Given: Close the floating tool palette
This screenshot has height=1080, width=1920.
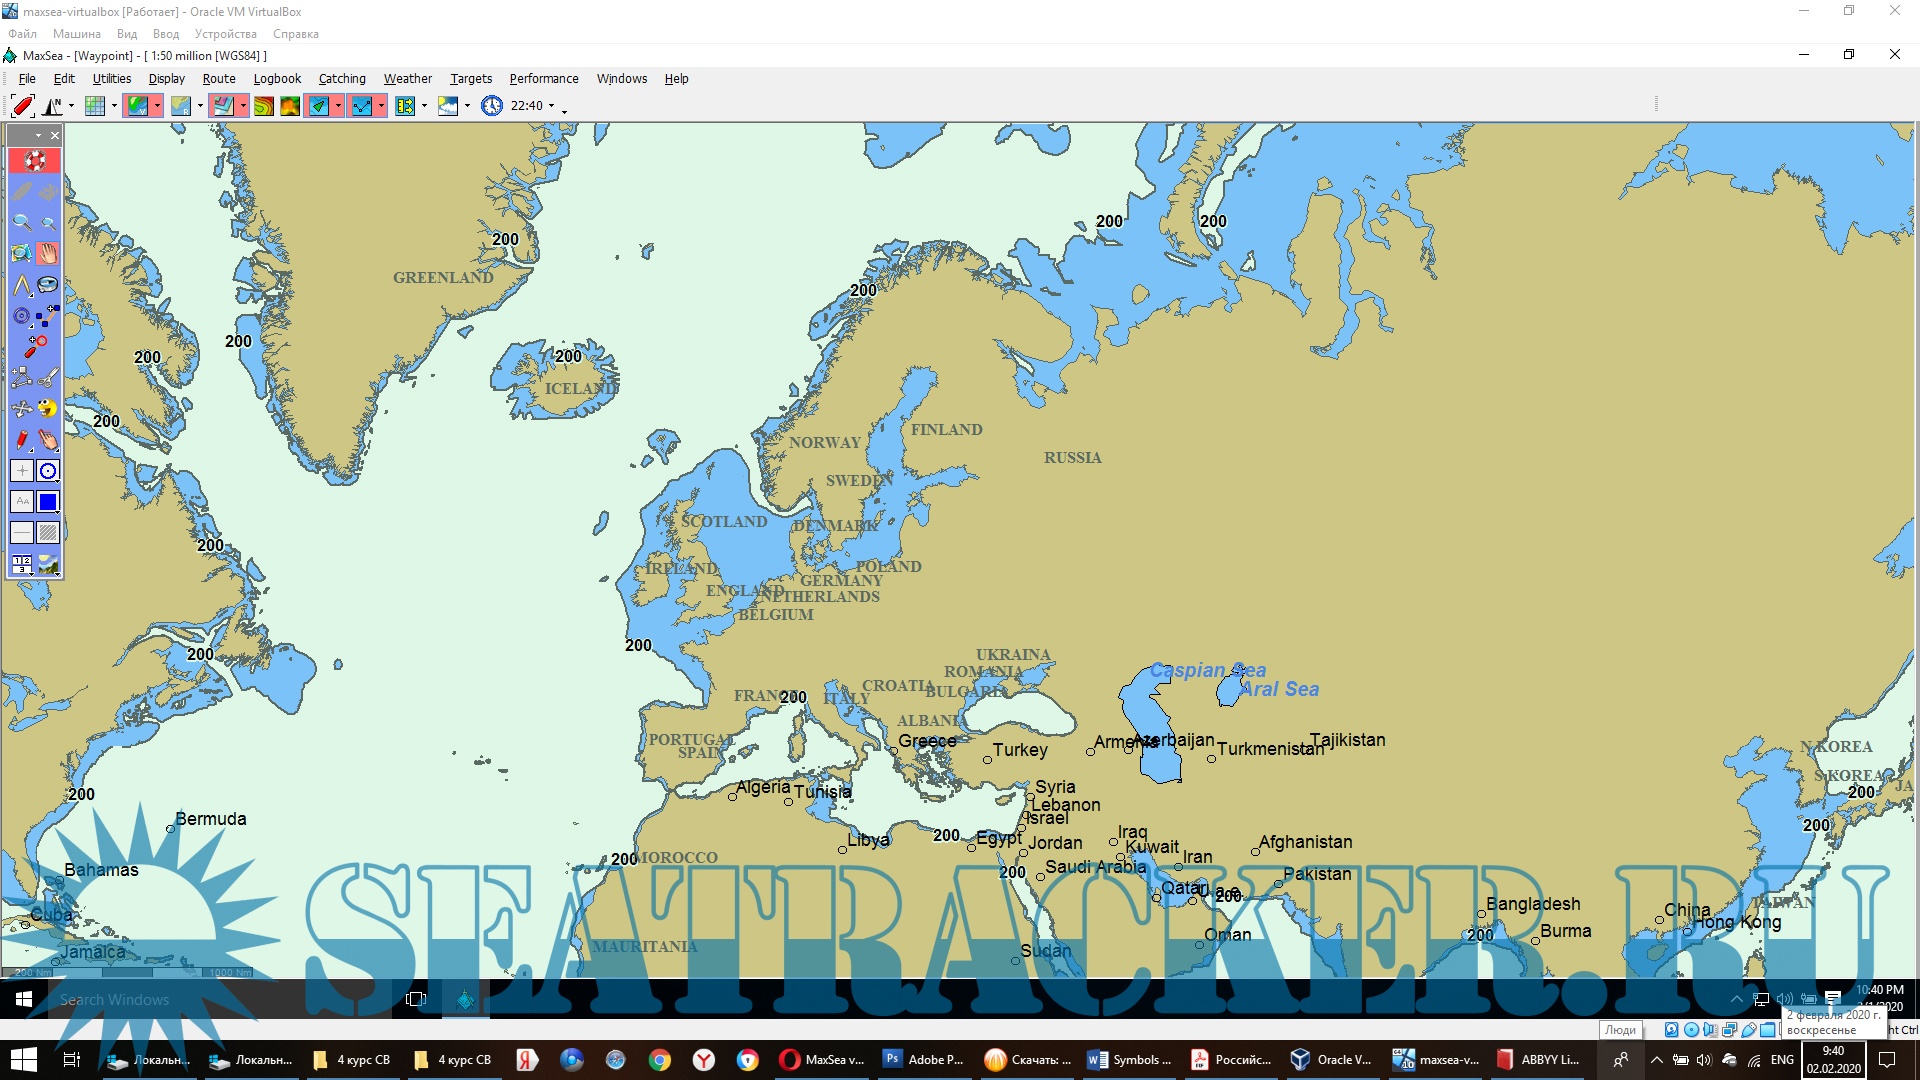Looking at the screenshot, I should [x=55, y=135].
